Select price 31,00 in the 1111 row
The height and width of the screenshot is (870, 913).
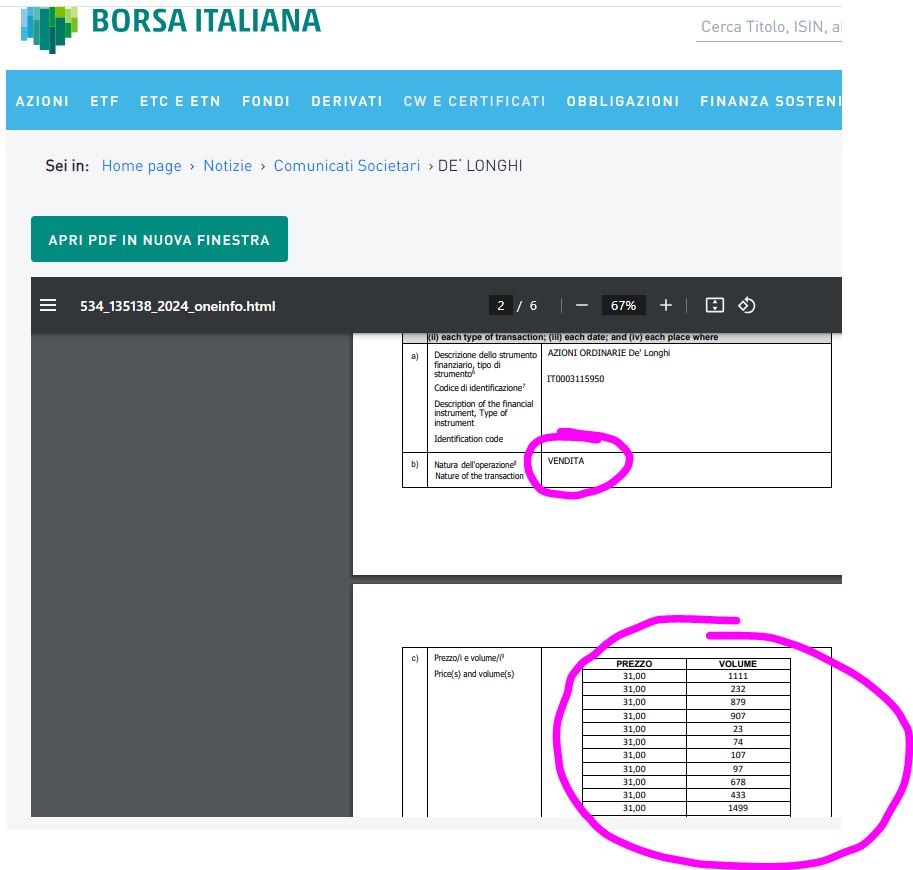tap(634, 676)
